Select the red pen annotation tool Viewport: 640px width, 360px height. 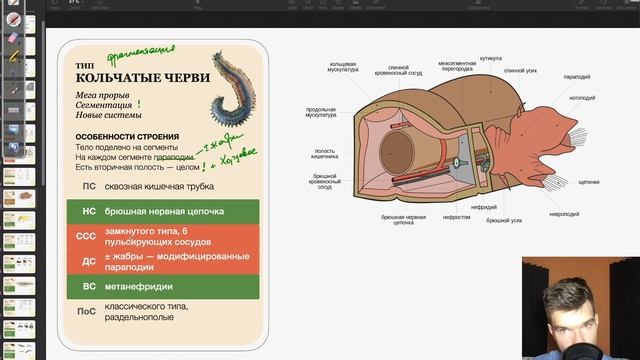point(13,19)
